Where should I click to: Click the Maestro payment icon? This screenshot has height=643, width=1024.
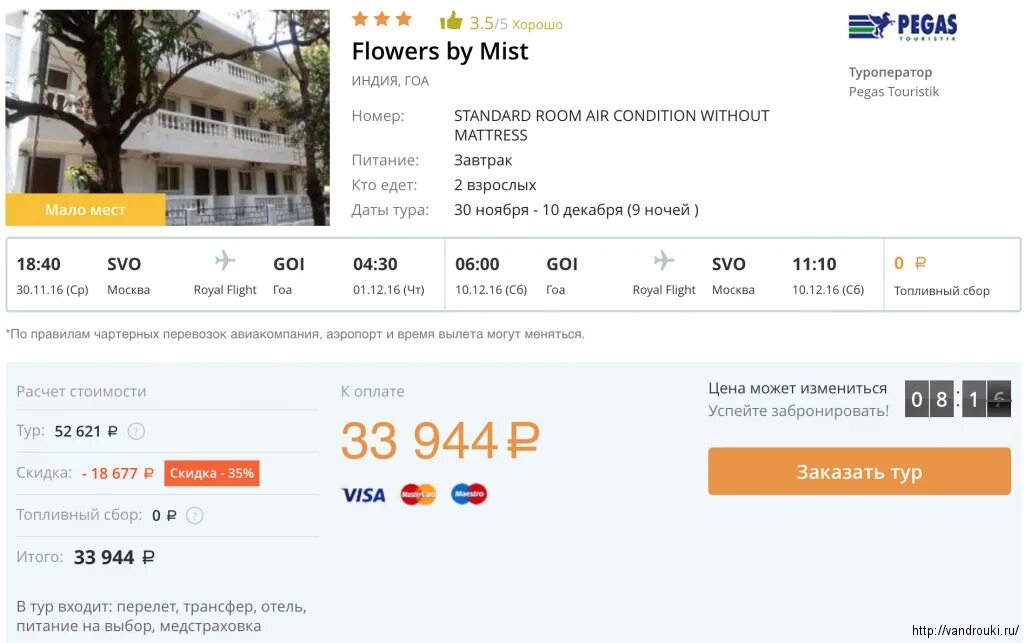[x=468, y=494]
